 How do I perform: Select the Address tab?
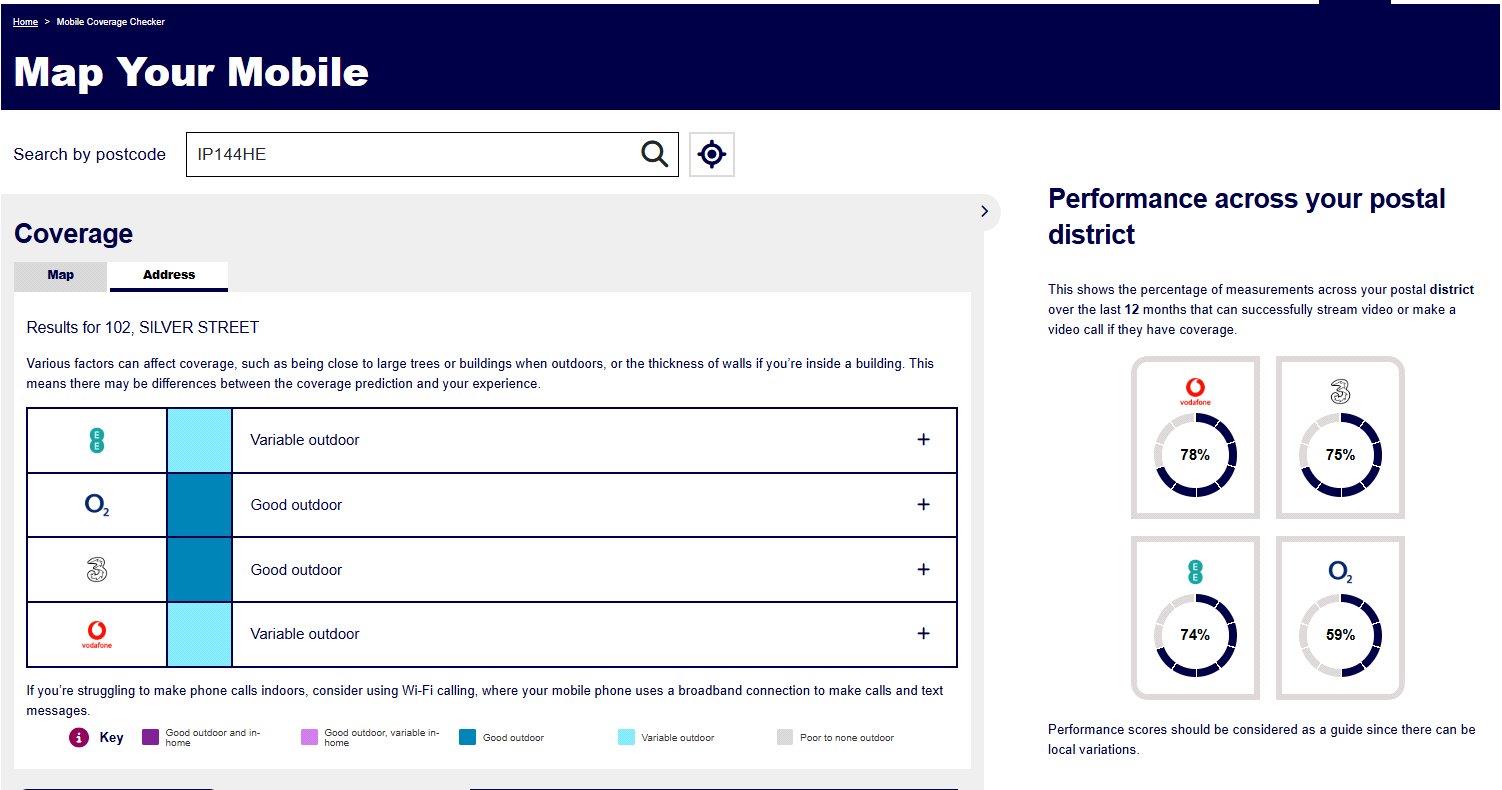[x=169, y=276]
